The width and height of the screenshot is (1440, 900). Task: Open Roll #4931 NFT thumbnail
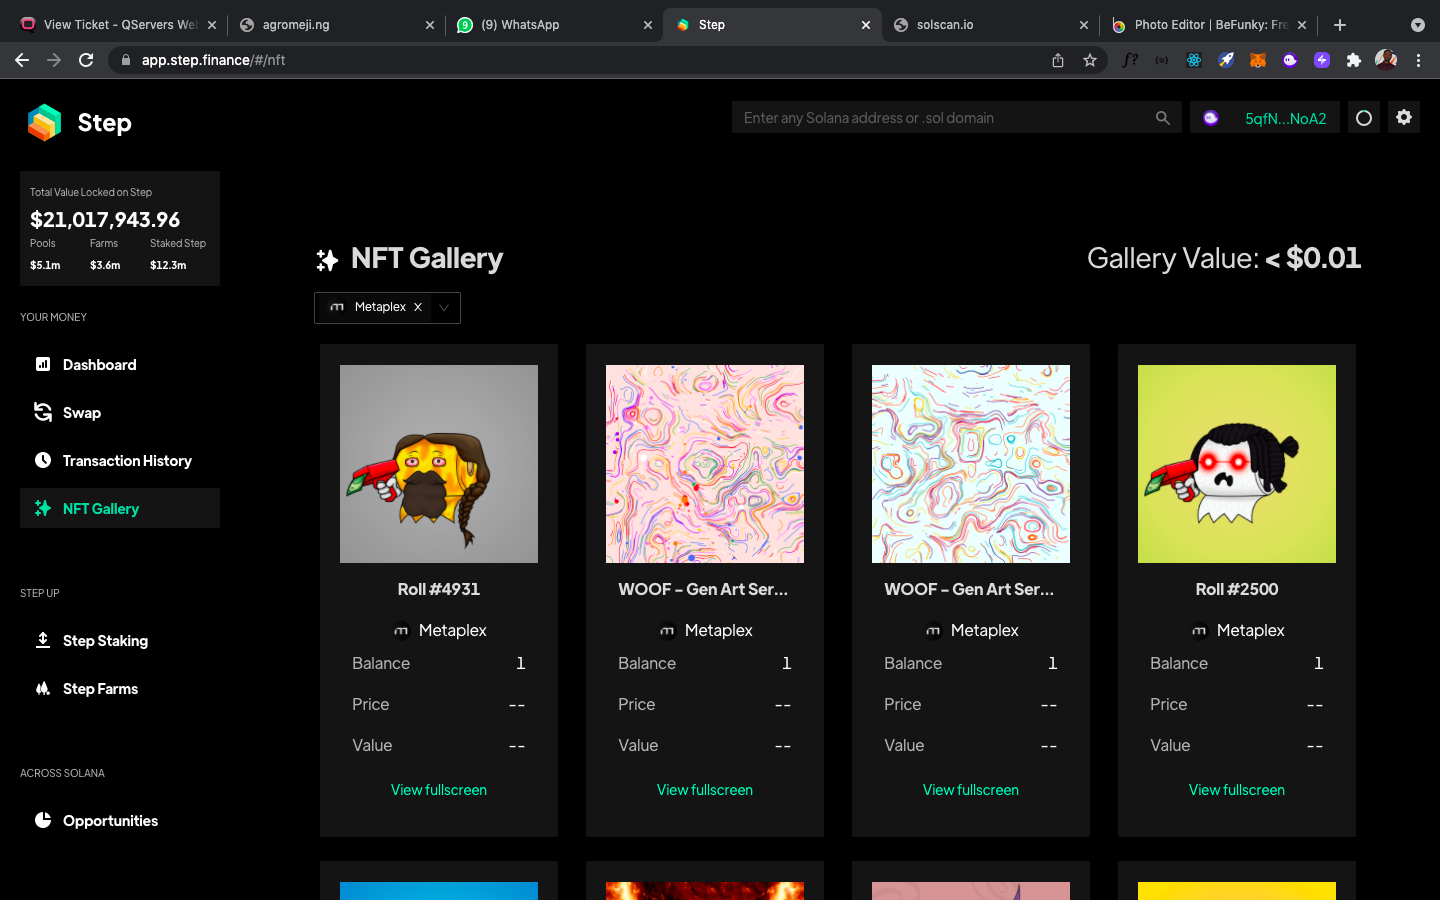[439, 464]
